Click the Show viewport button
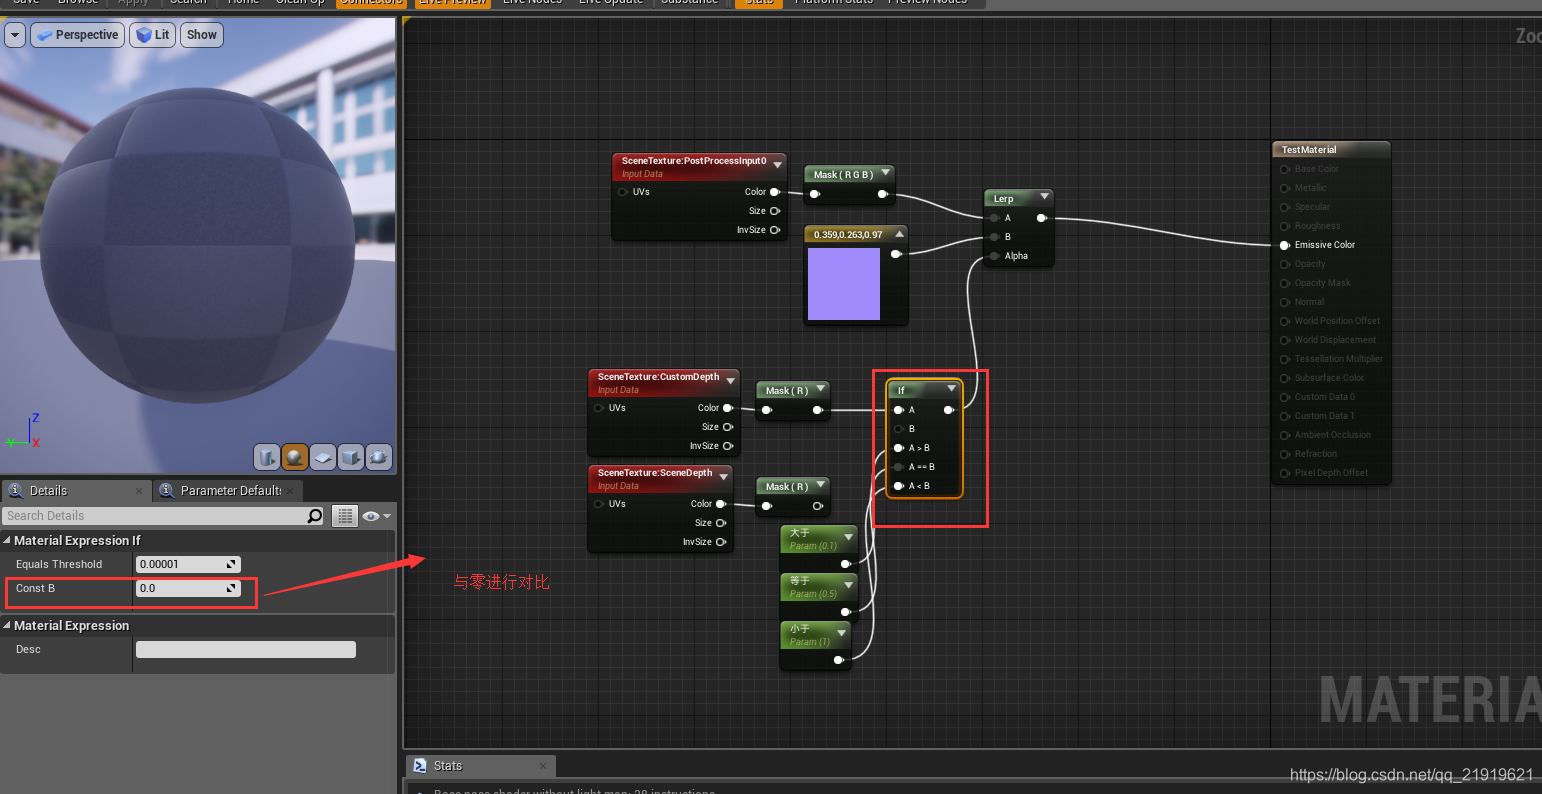This screenshot has height=794, width=1542. (201, 35)
